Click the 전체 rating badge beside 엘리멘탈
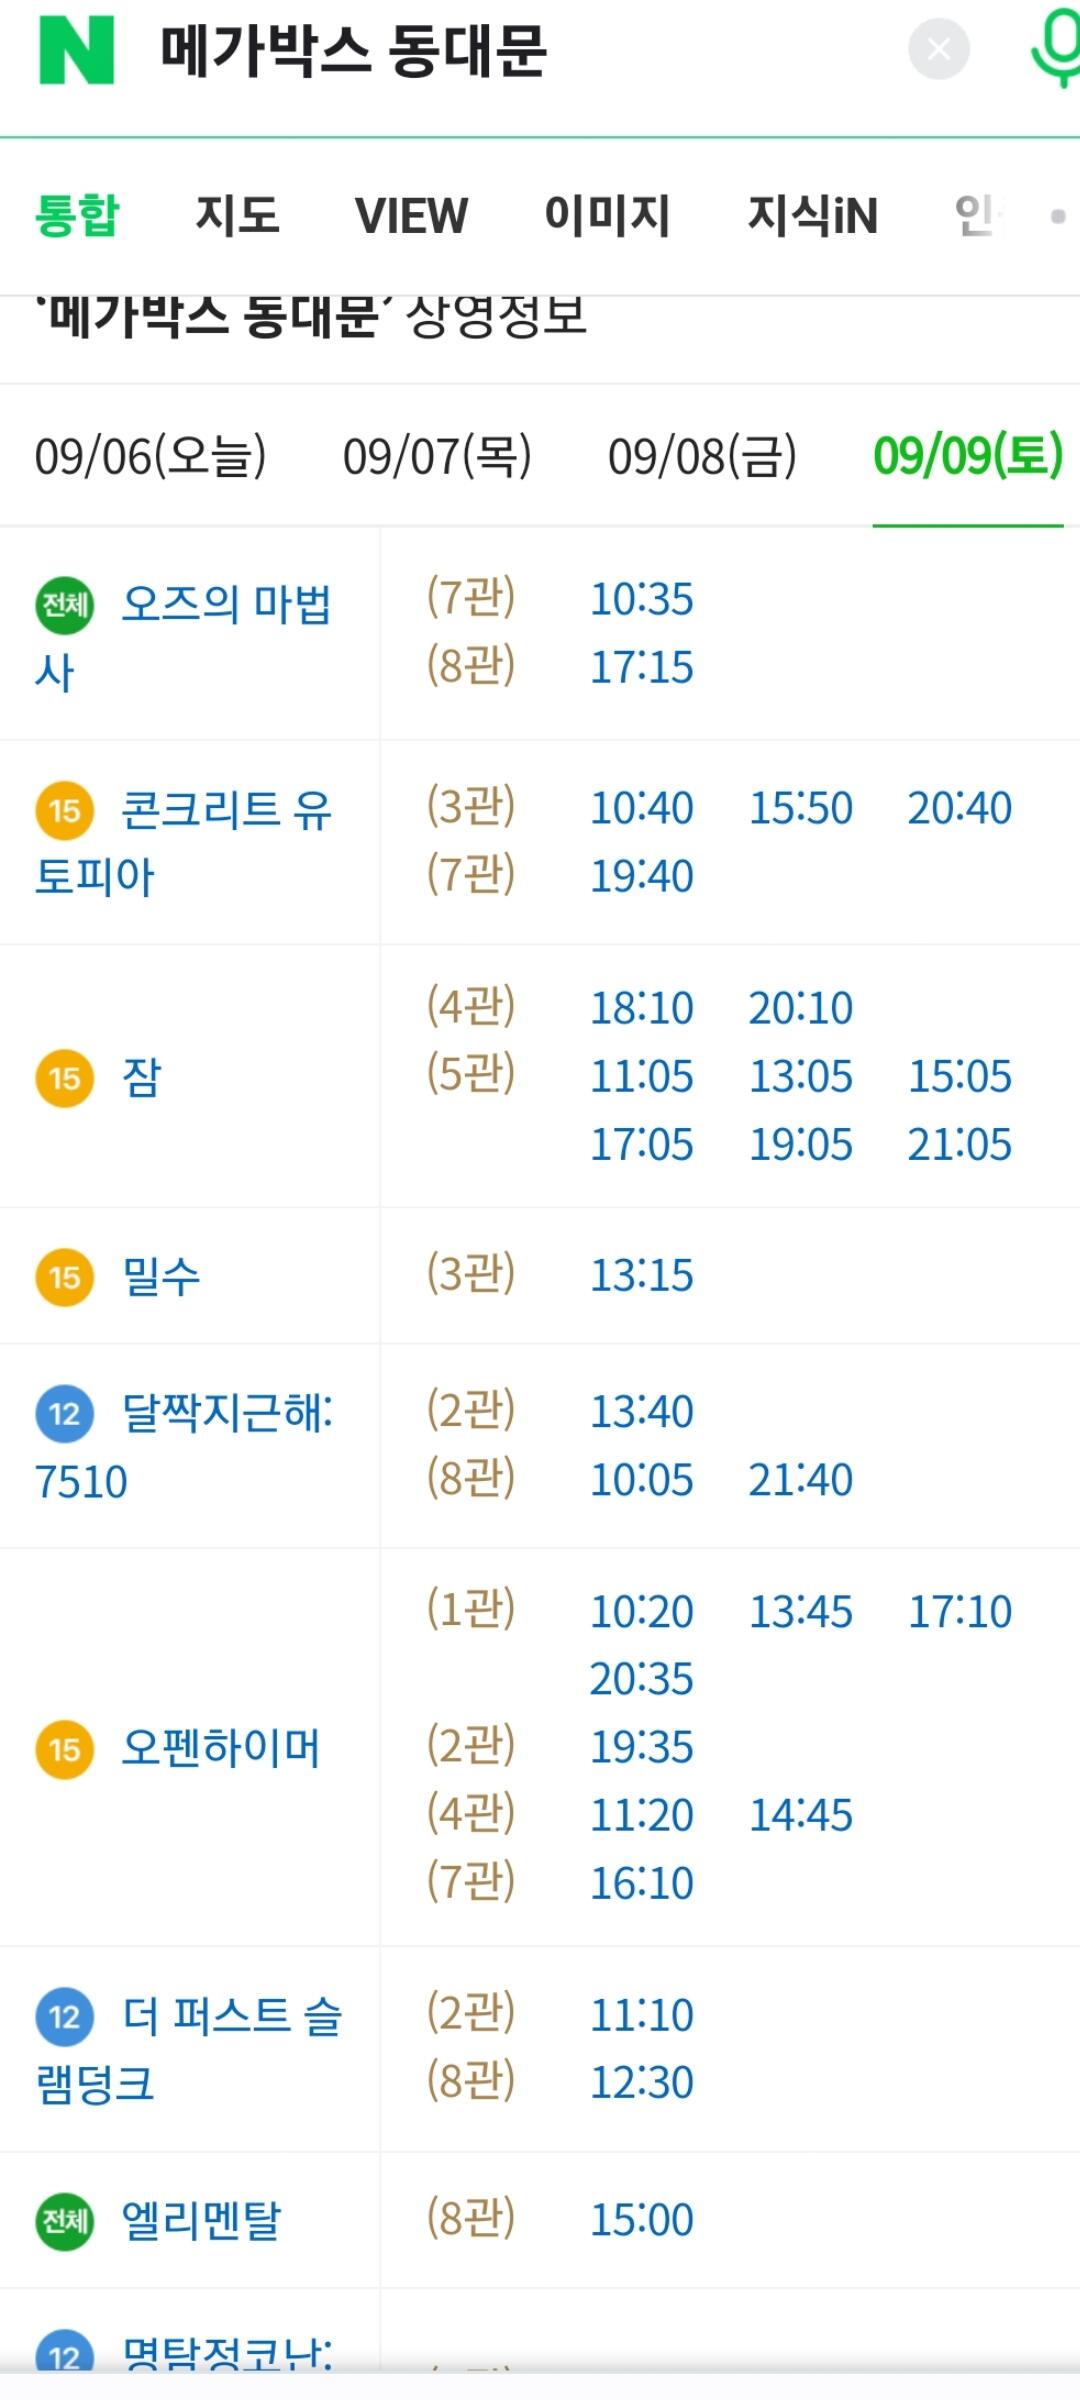This screenshot has height=2400, width=1080. (x=65, y=2221)
